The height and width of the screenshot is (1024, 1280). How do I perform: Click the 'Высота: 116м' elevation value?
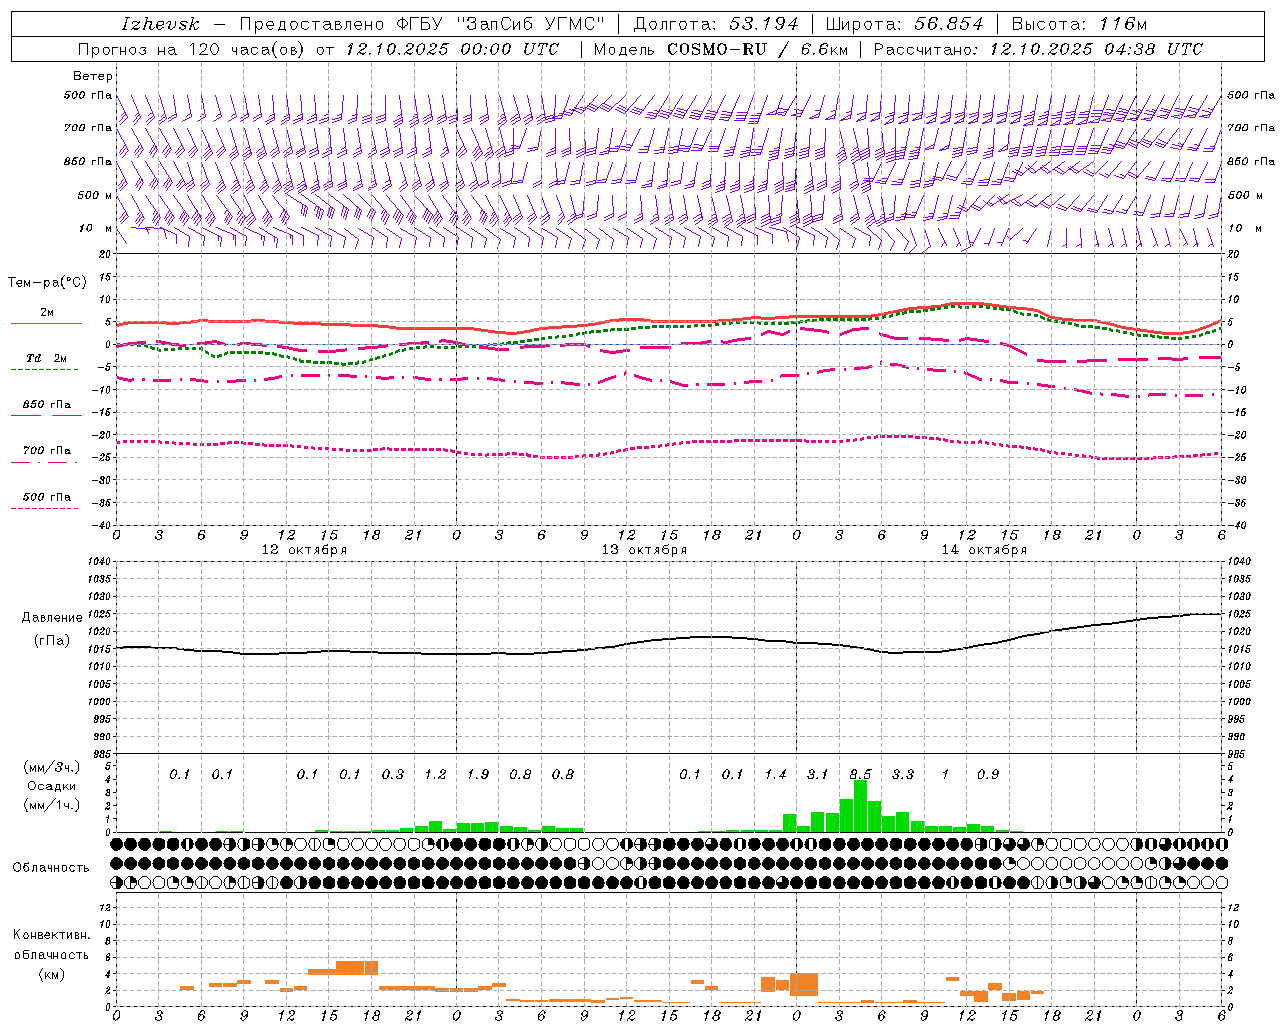1079,24
